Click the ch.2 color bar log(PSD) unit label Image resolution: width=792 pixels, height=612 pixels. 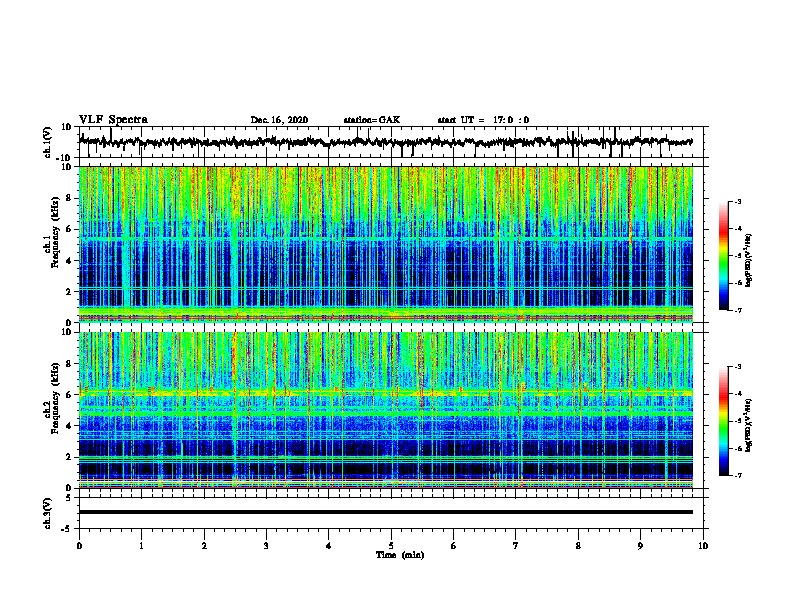748,425
